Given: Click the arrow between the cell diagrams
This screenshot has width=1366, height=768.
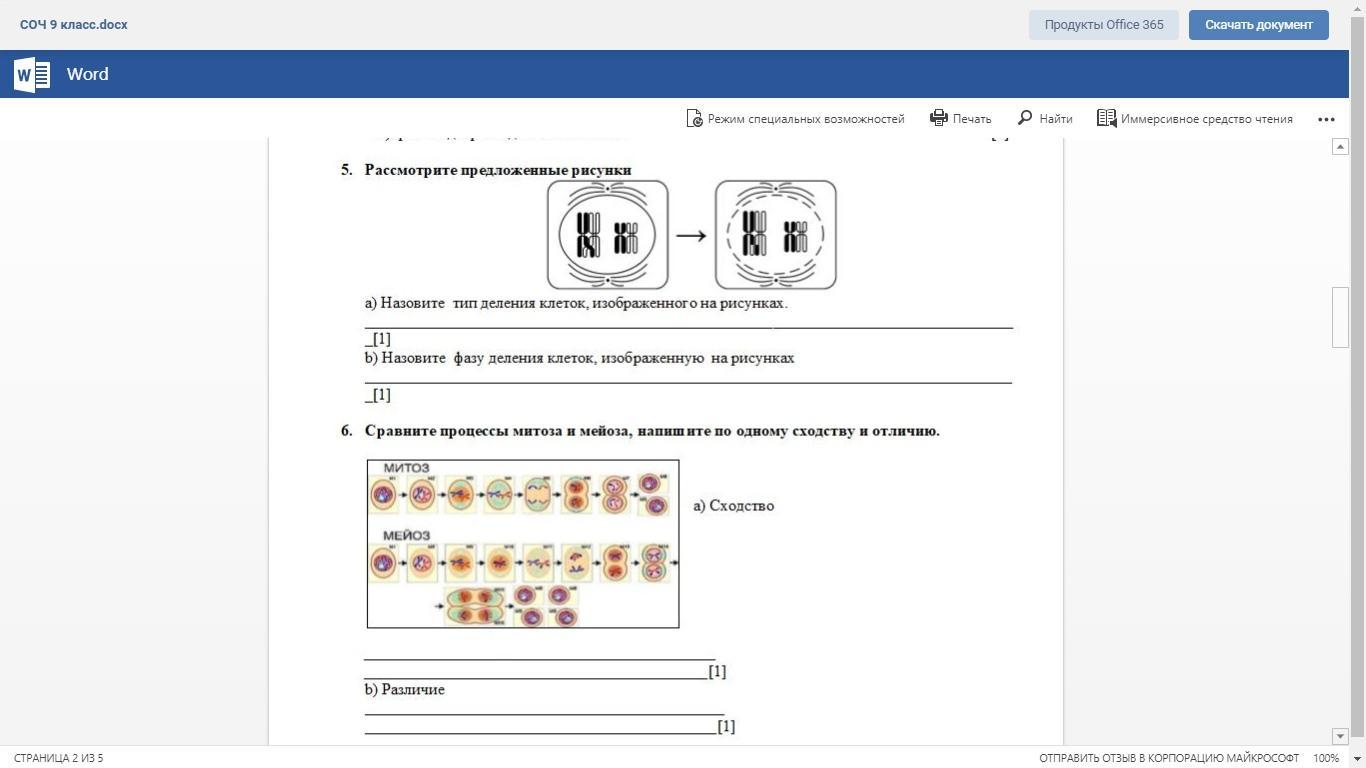Looking at the screenshot, I should (x=691, y=236).
